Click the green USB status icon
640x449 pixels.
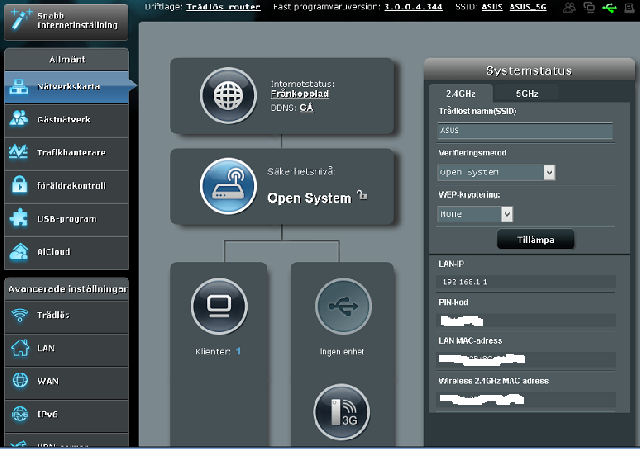[x=609, y=7]
